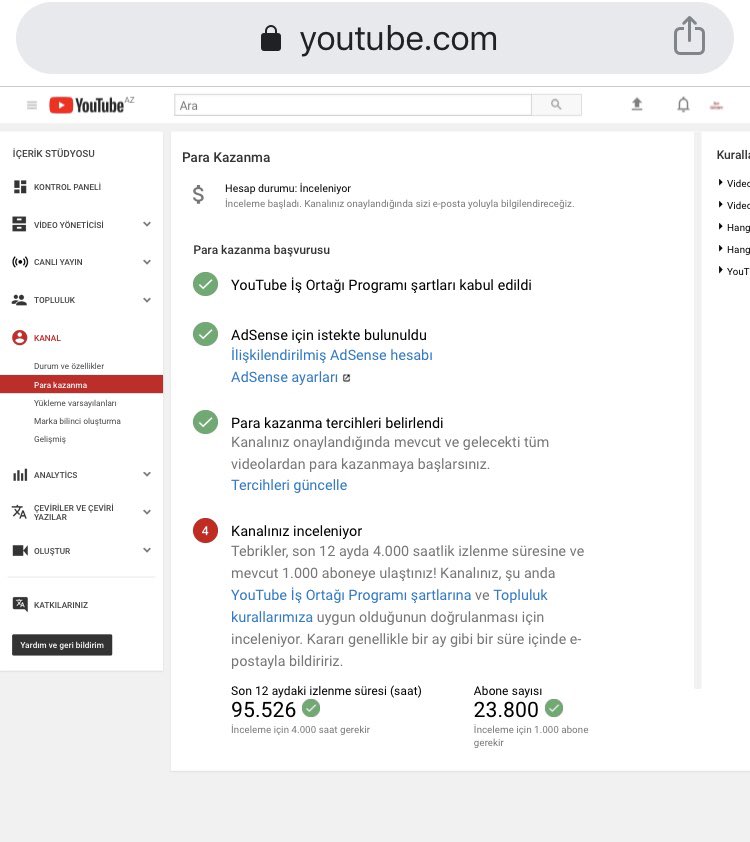Tap the browser share icon

pyautogui.click(x=689, y=36)
